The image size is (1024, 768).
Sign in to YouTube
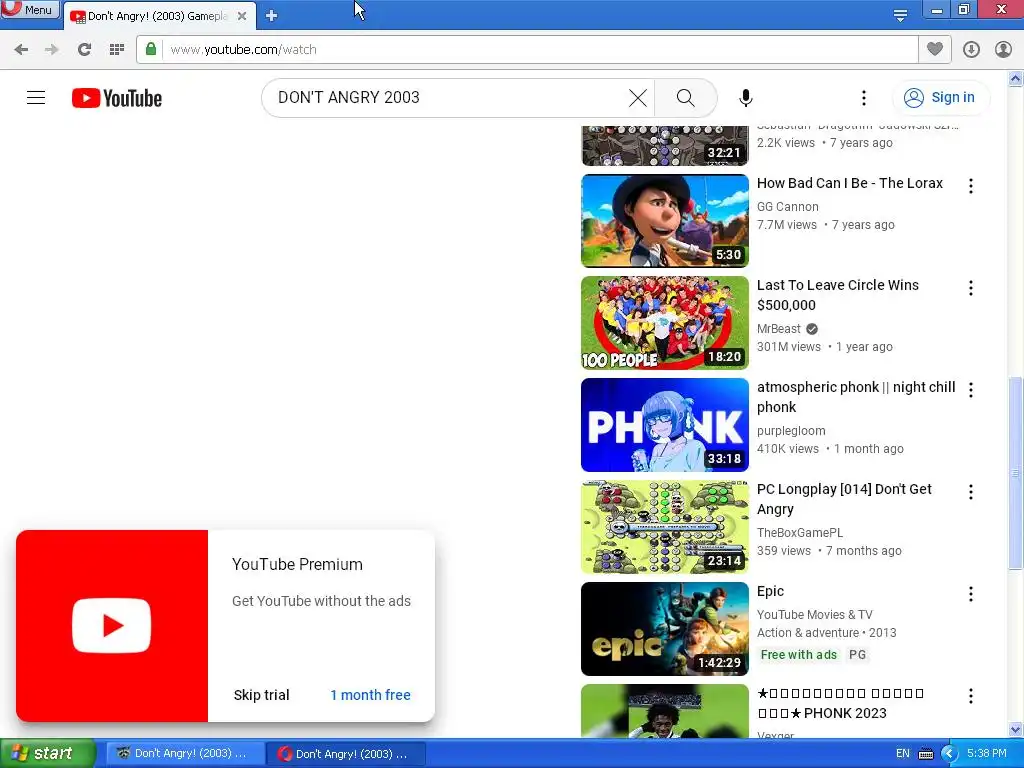940,98
